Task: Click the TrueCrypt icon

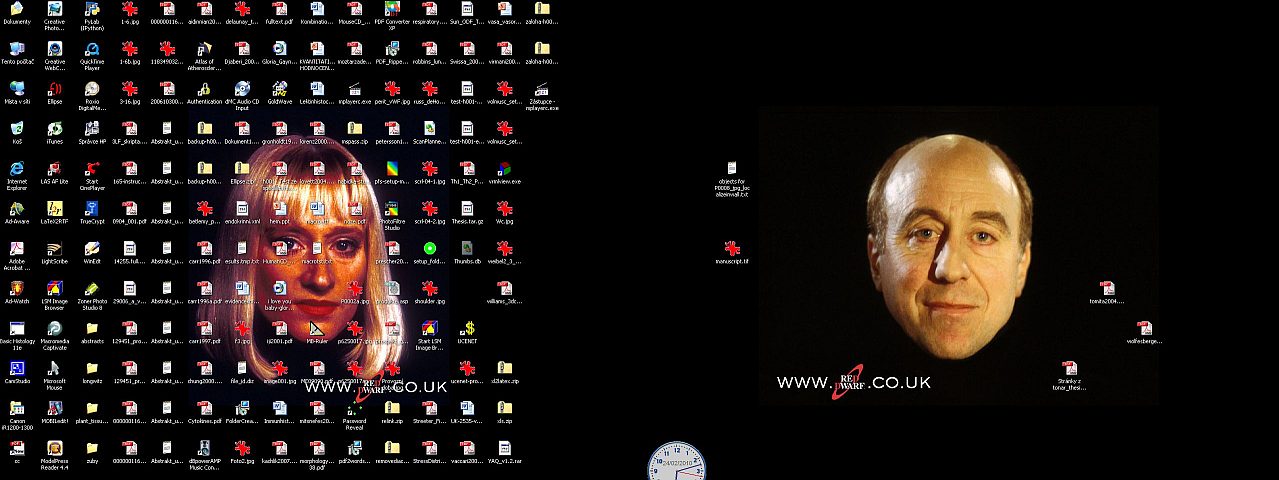Action: [92, 209]
